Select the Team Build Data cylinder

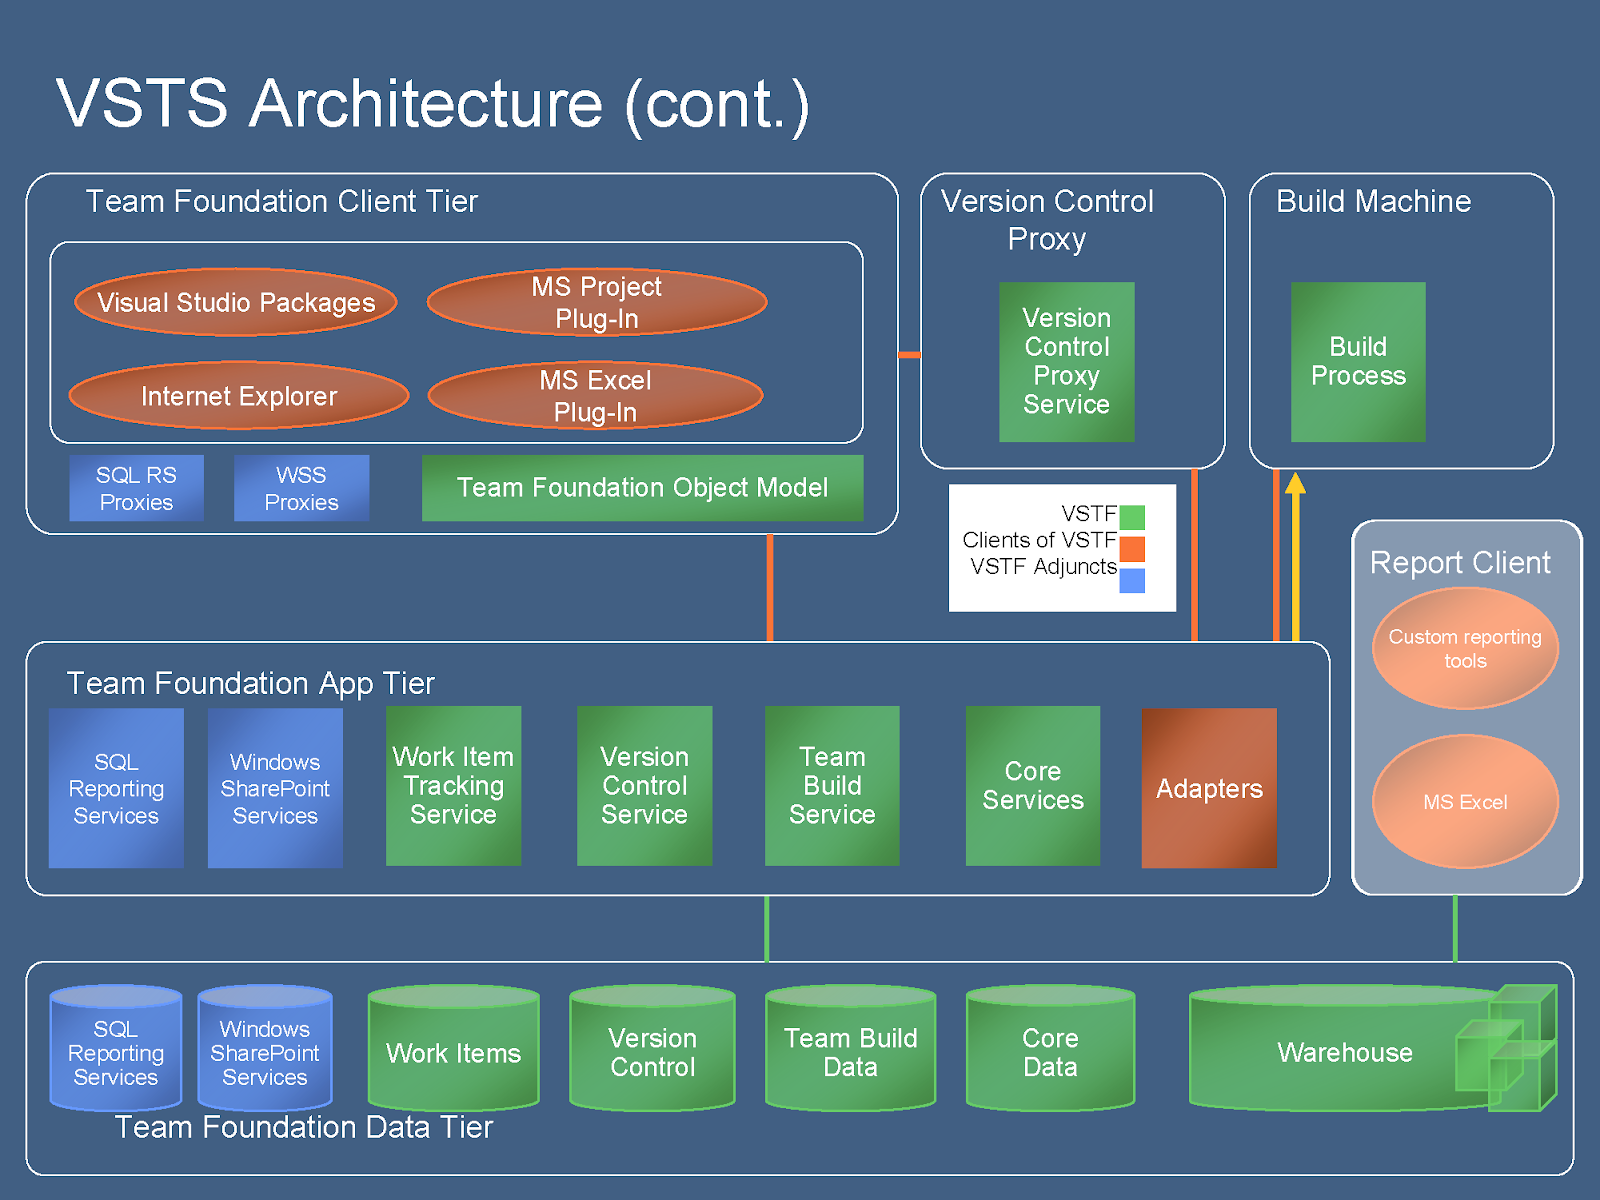850,1048
